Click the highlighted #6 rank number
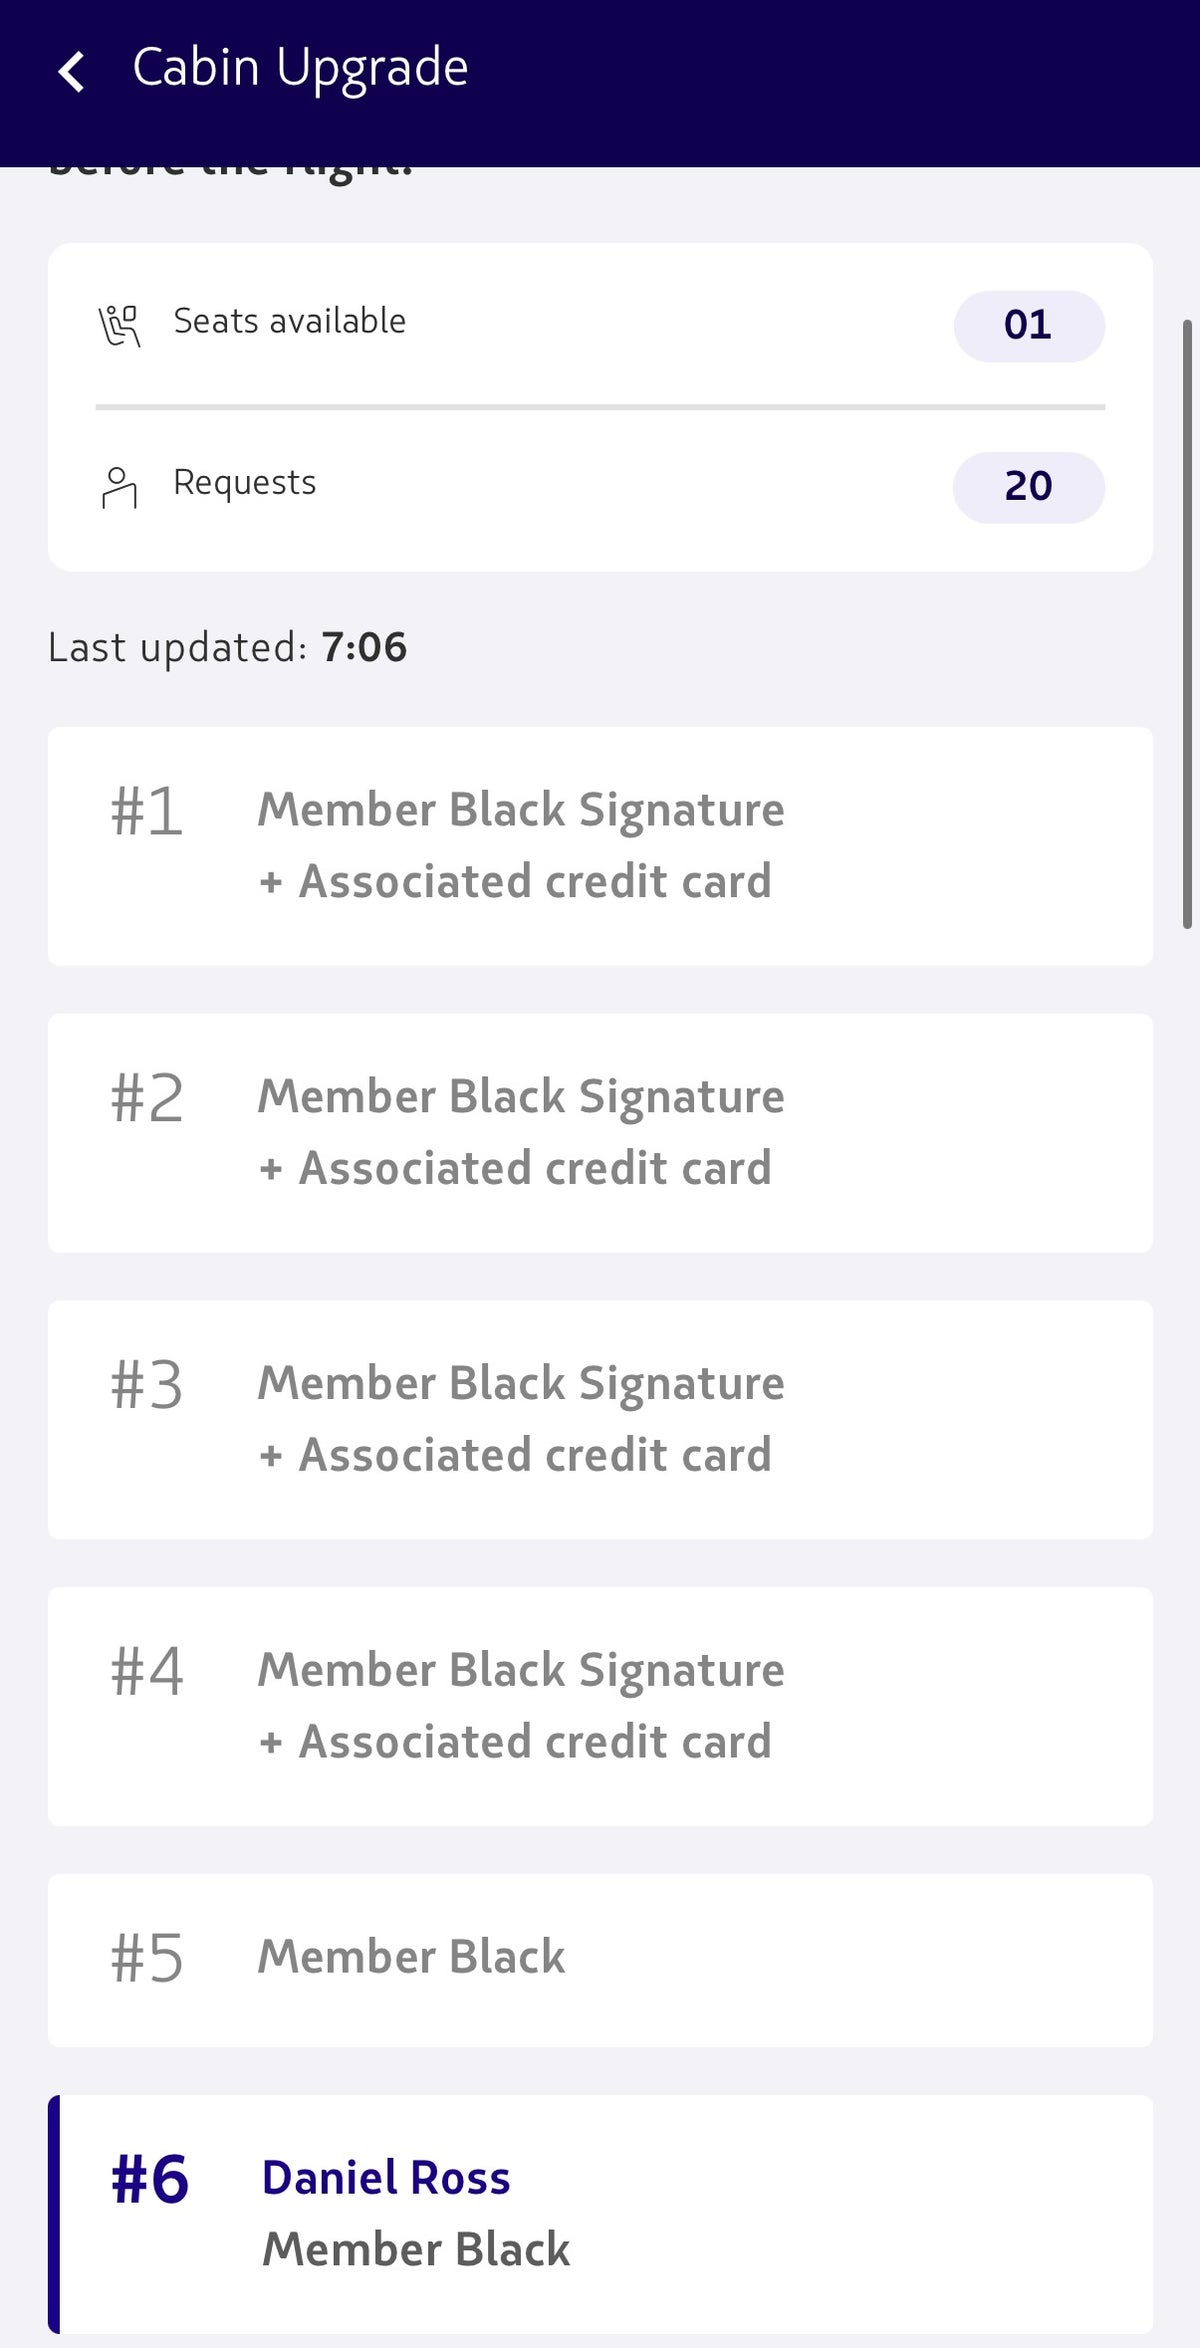1200x2348 pixels. tap(150, 2179)
